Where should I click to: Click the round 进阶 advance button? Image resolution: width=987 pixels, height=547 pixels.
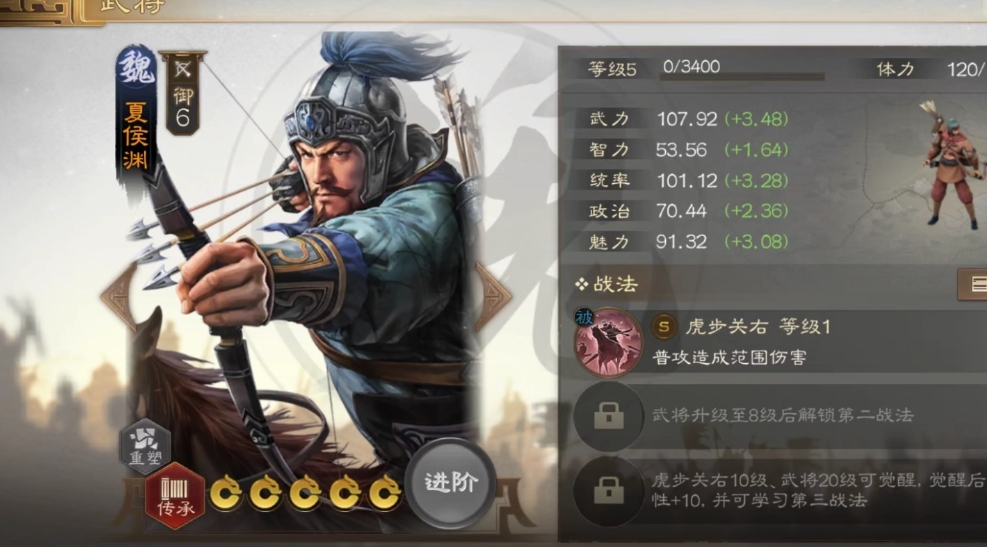(x=450, y=483)
